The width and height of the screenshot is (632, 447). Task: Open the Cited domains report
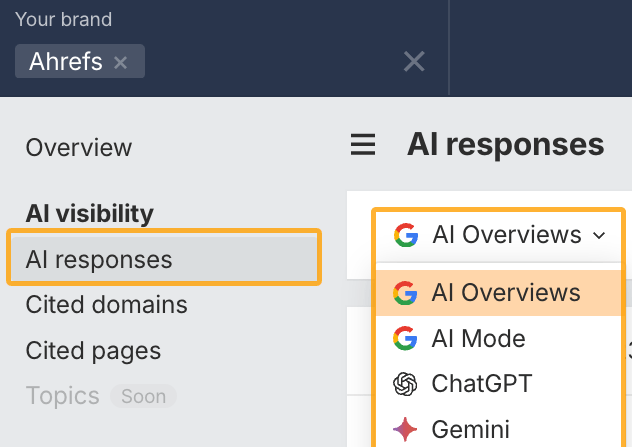(x=106, y=305)
